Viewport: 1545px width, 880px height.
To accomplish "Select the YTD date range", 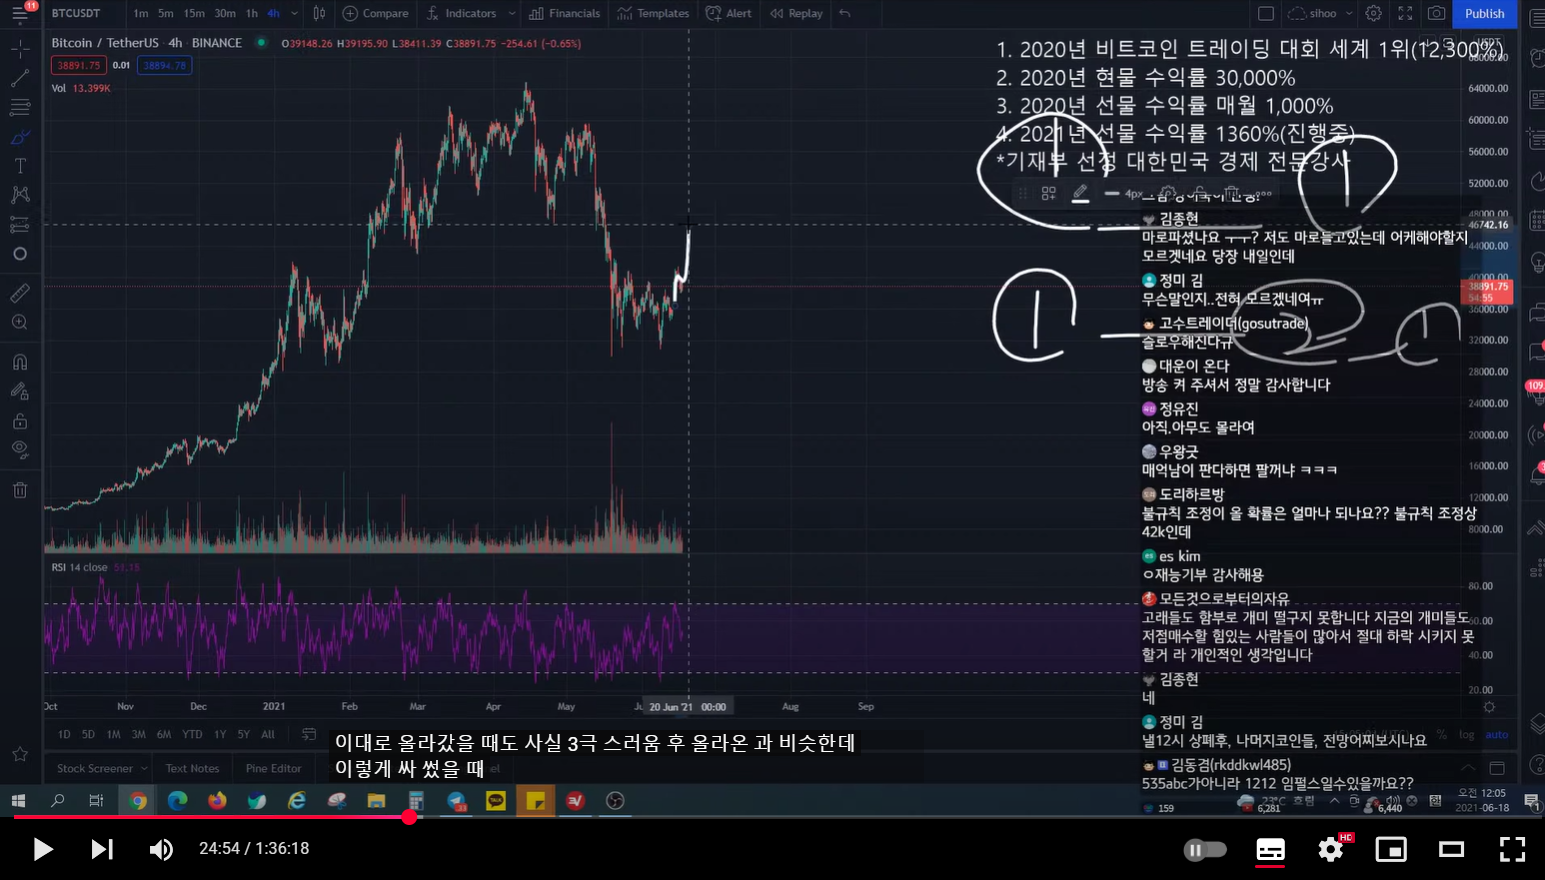I will click(192, 734).
